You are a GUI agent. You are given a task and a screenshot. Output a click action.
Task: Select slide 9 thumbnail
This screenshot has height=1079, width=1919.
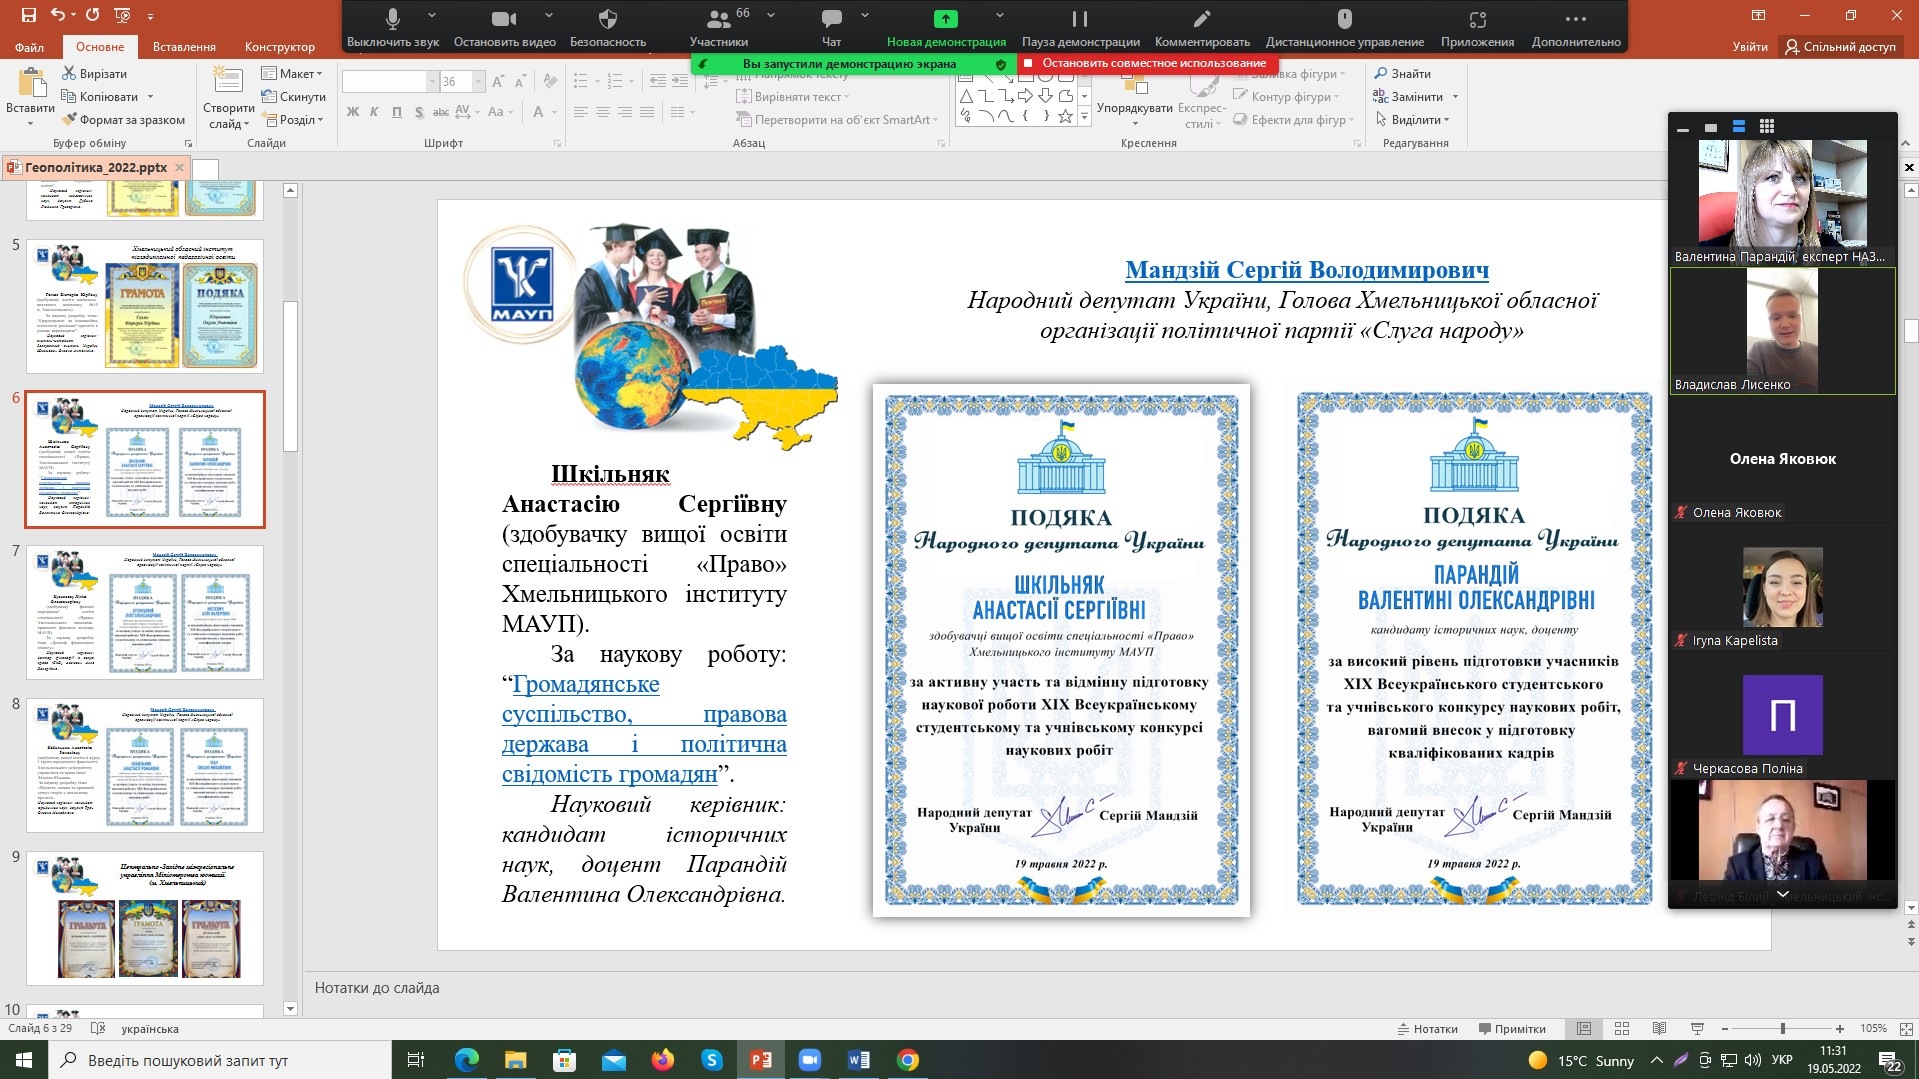click(145, 917)
